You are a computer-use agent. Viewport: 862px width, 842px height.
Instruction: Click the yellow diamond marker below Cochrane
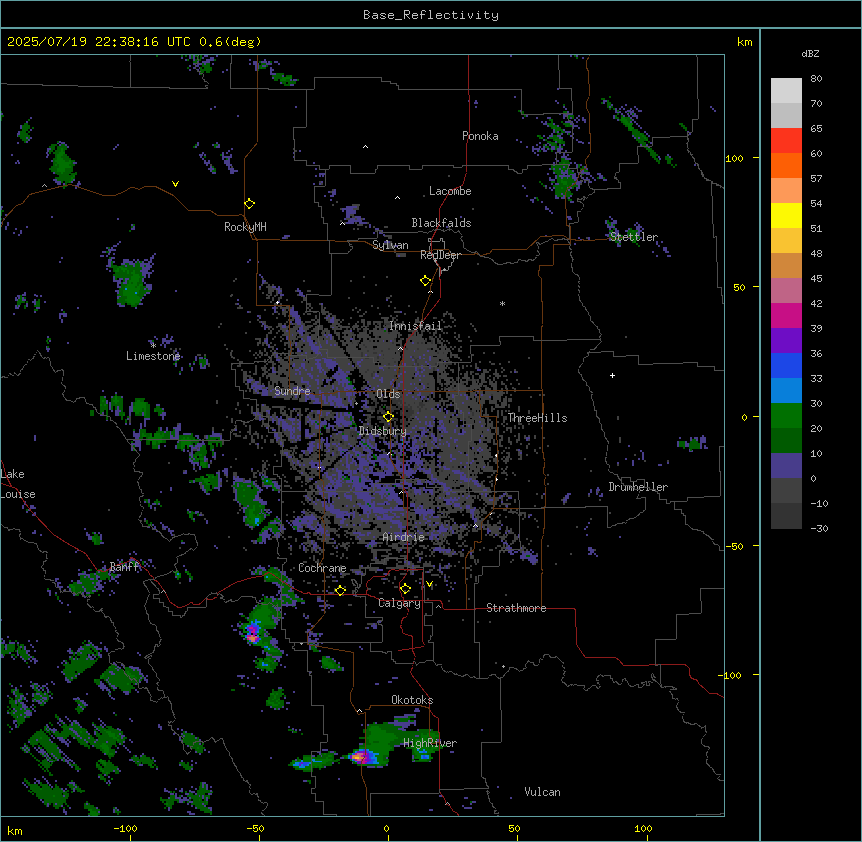click(340, 590)
